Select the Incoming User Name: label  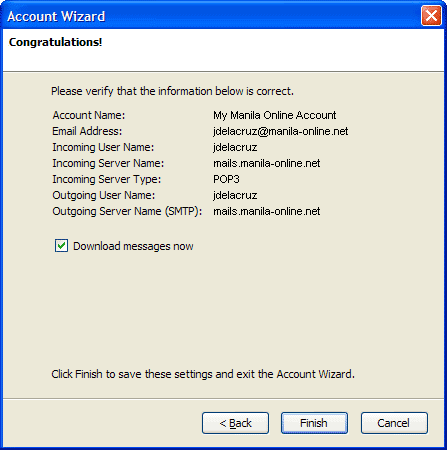tap(103, 147)
